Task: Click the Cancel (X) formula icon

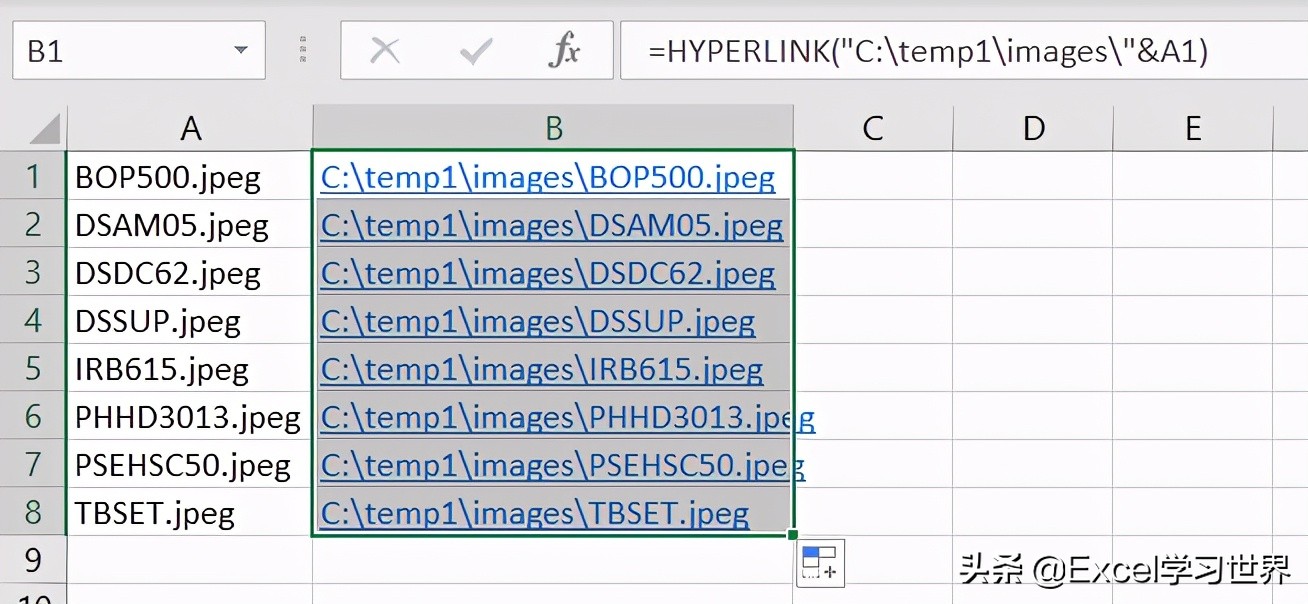Action: (x=385, y=50)
